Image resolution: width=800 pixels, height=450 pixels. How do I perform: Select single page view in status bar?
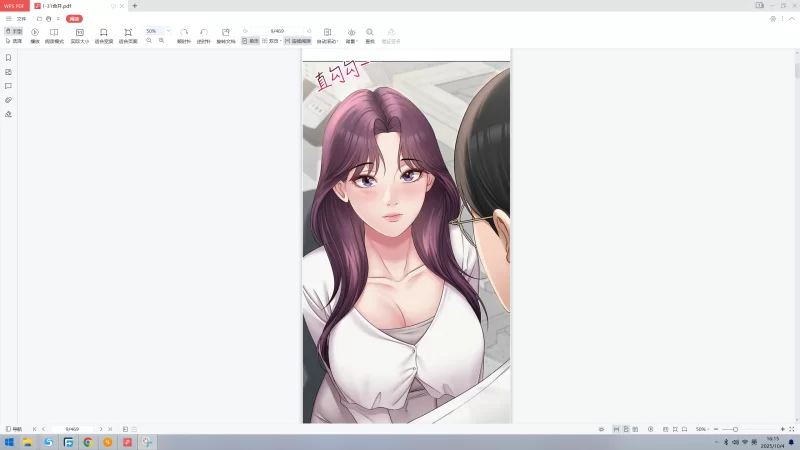point(626,429)
